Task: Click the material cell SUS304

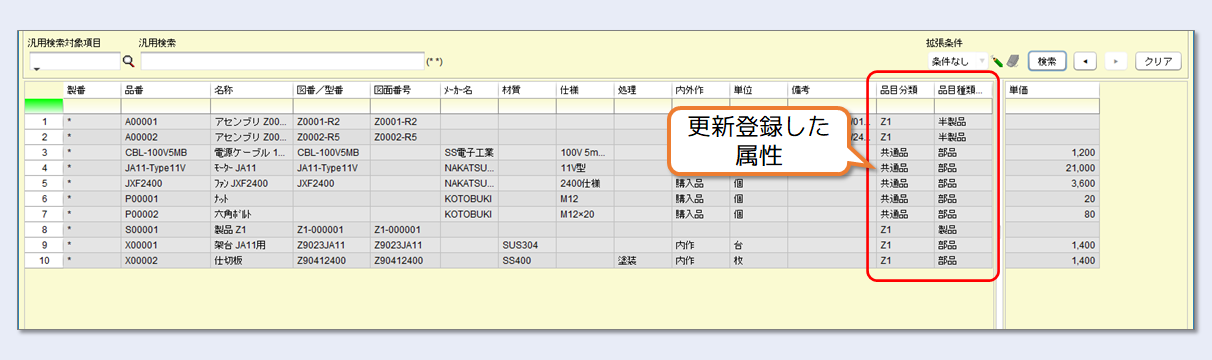Action: coord(527,245)
